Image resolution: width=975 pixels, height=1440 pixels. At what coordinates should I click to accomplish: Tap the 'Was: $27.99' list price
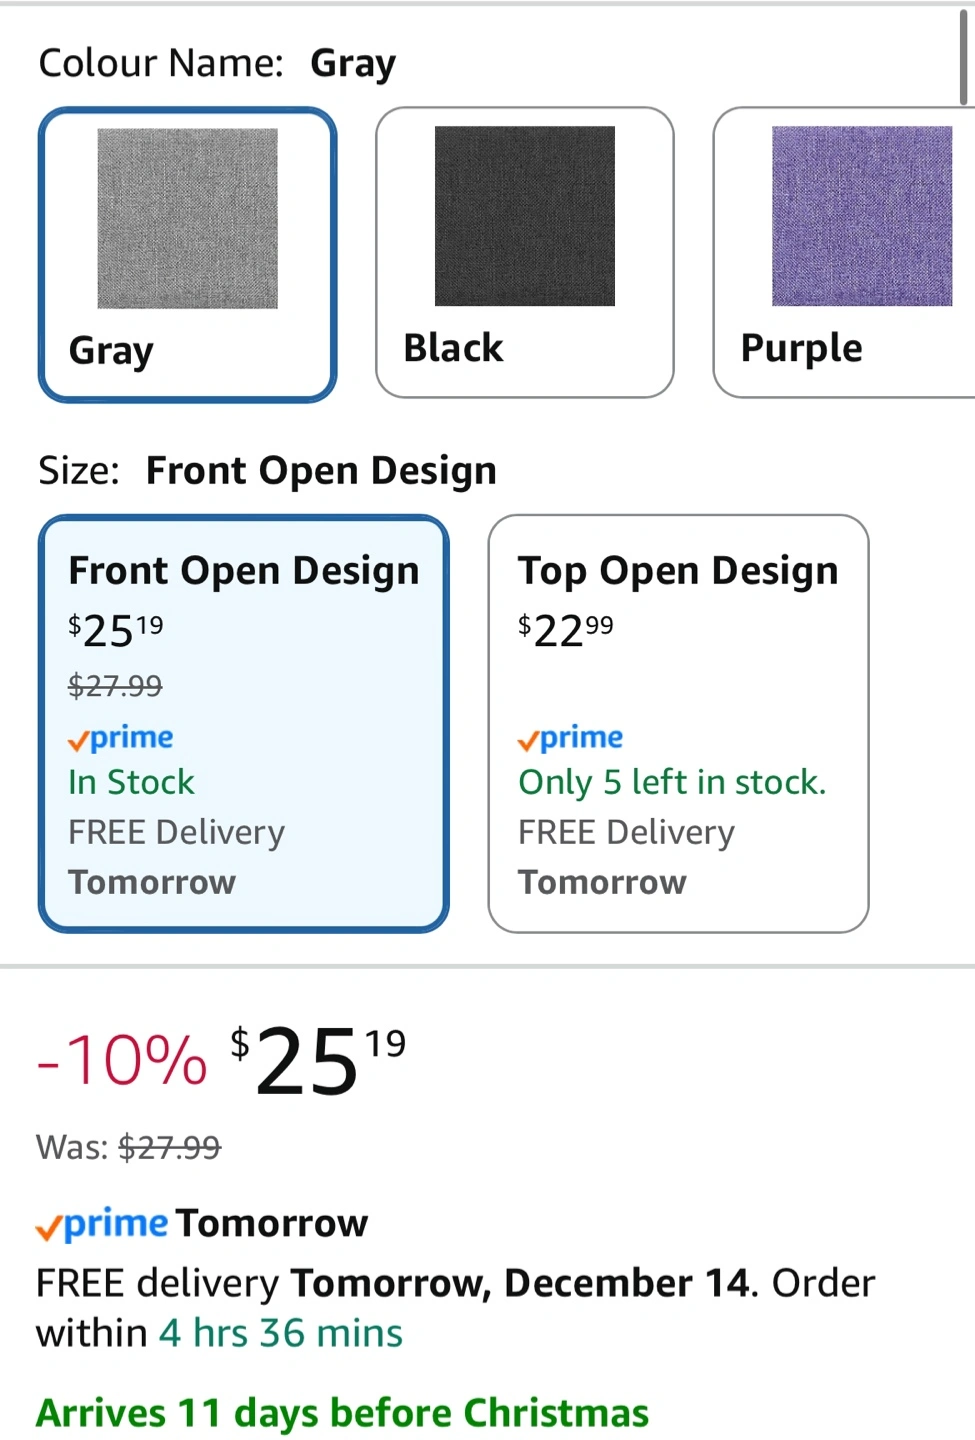pos(129,1147)
